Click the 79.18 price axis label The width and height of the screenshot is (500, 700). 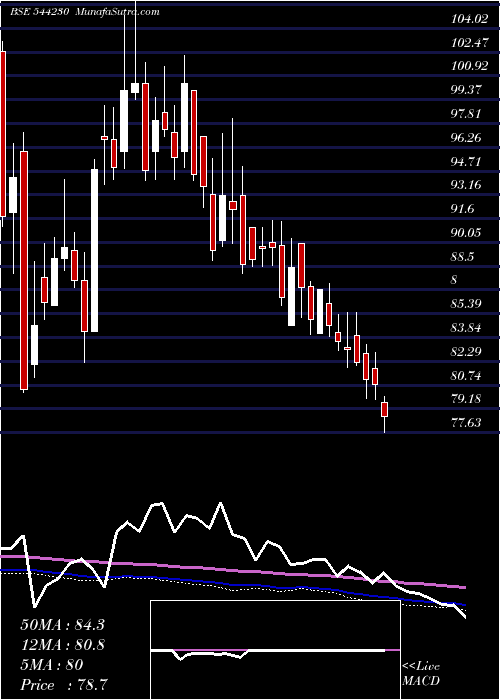pos(468,399)
